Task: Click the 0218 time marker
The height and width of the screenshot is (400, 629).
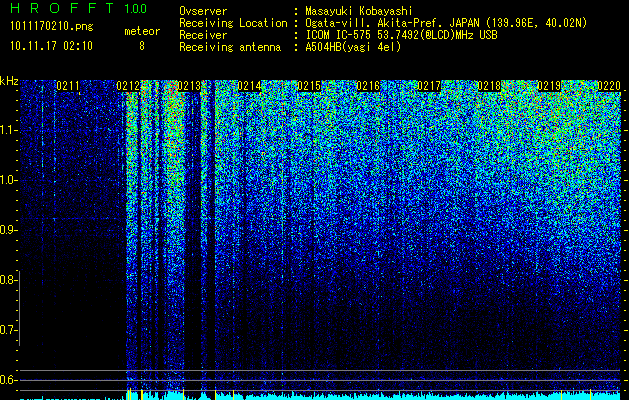Action: [489, 86]
